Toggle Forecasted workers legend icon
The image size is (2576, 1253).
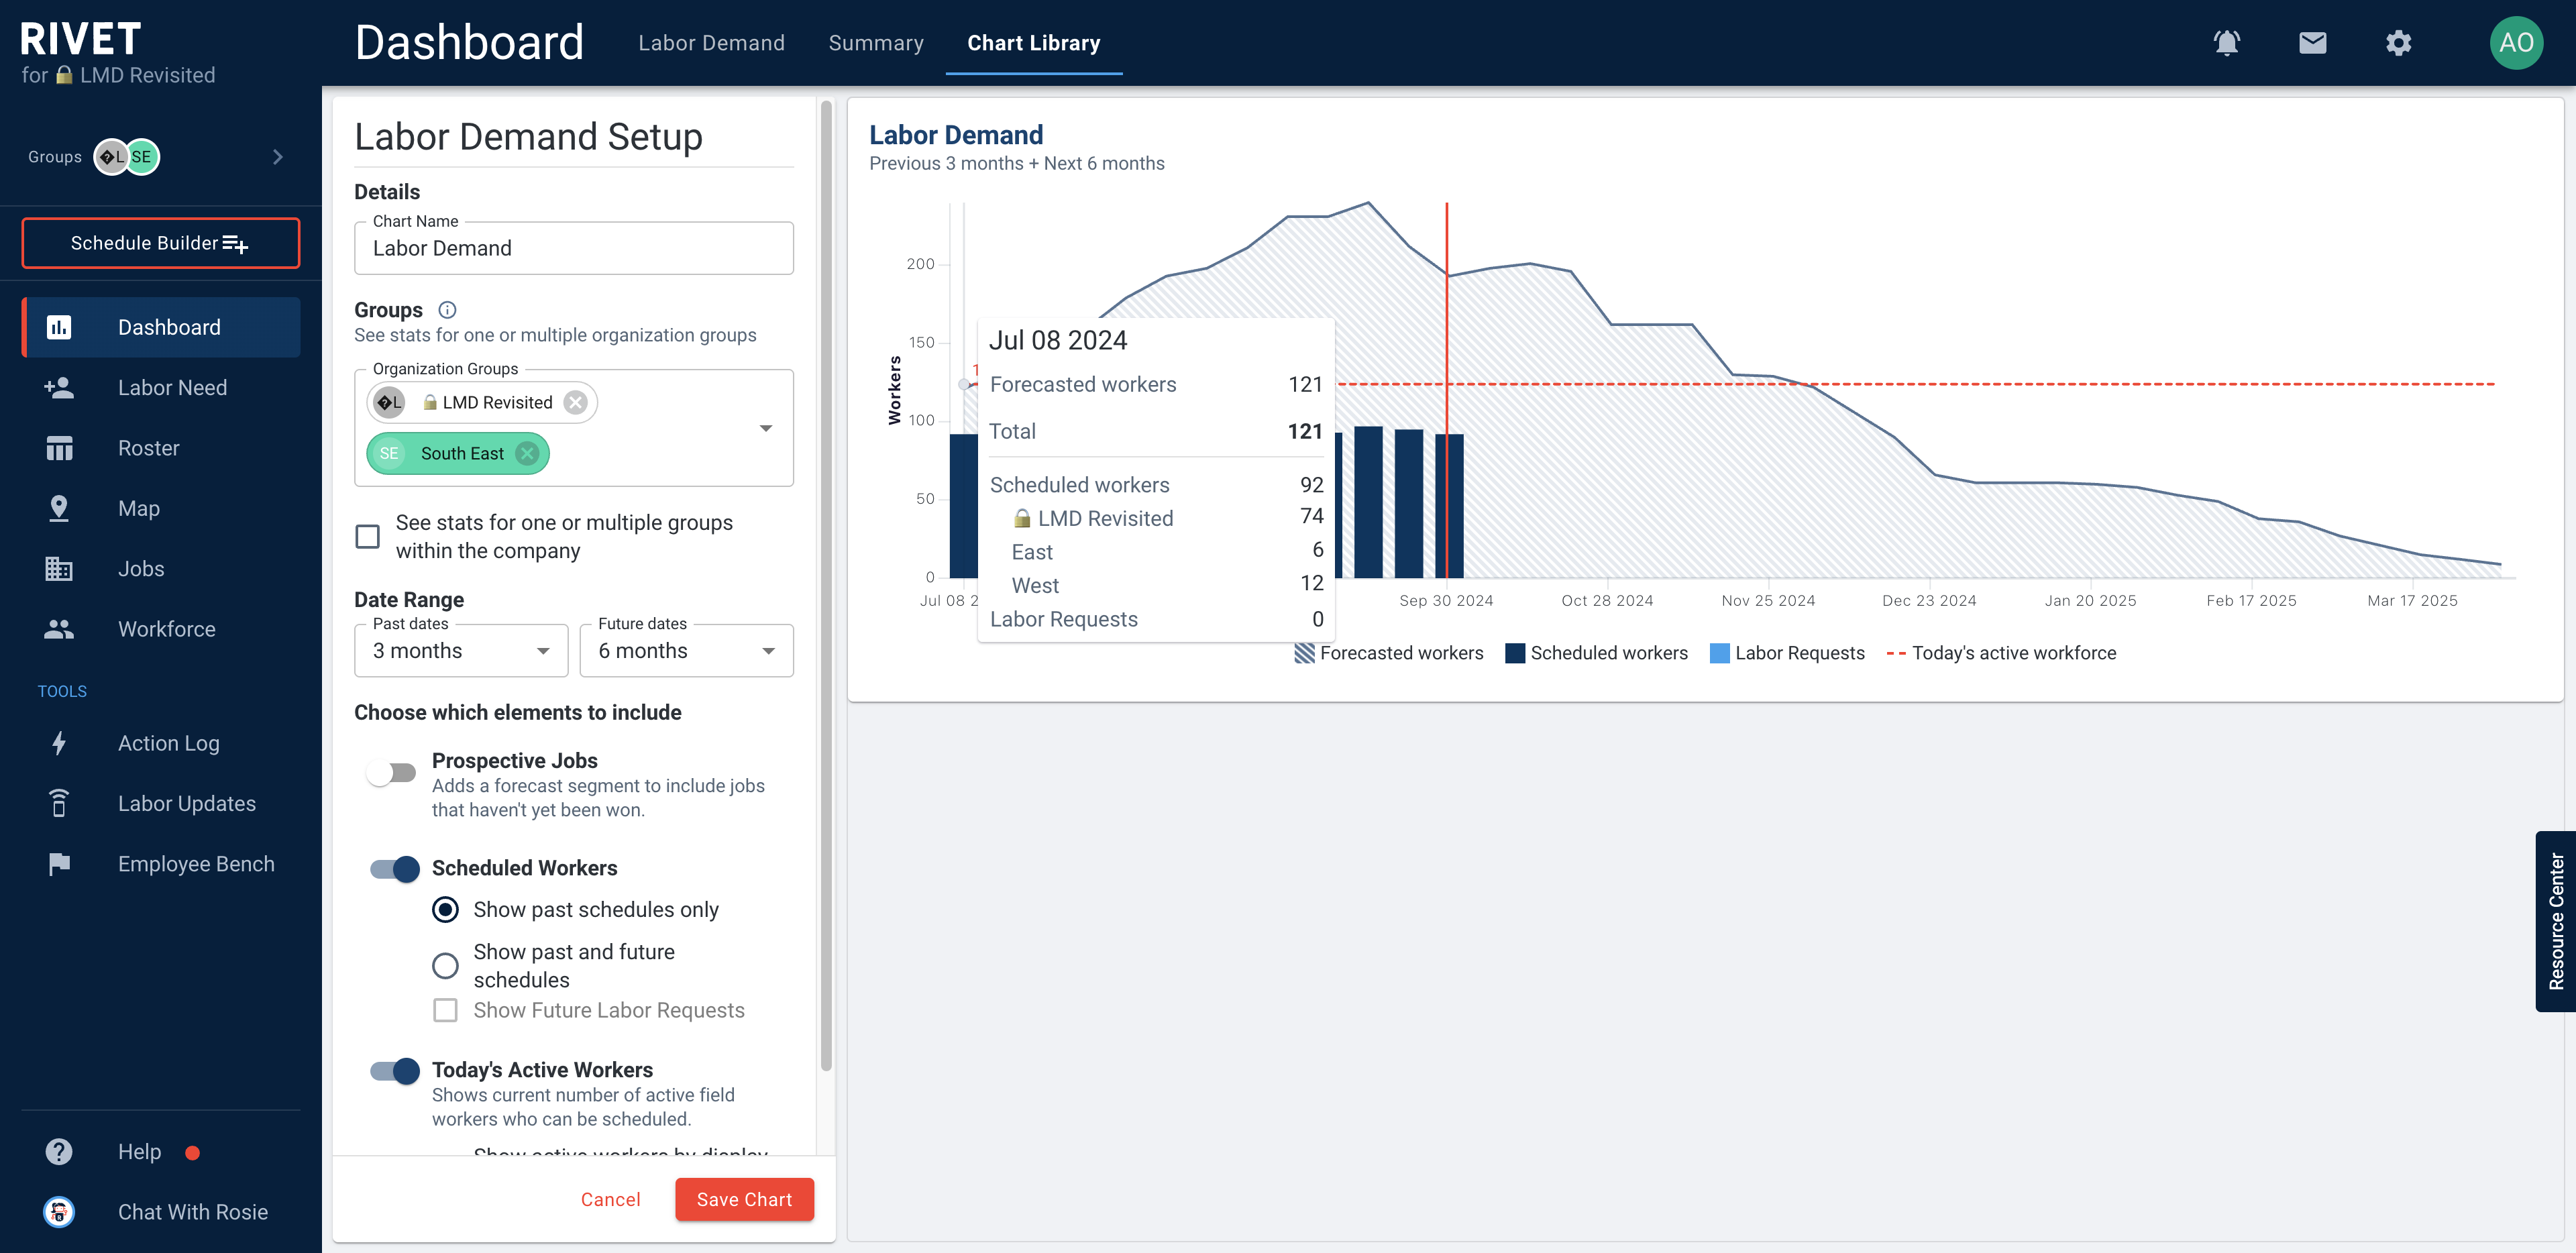pyautogui.click(x=1304, y=653)
